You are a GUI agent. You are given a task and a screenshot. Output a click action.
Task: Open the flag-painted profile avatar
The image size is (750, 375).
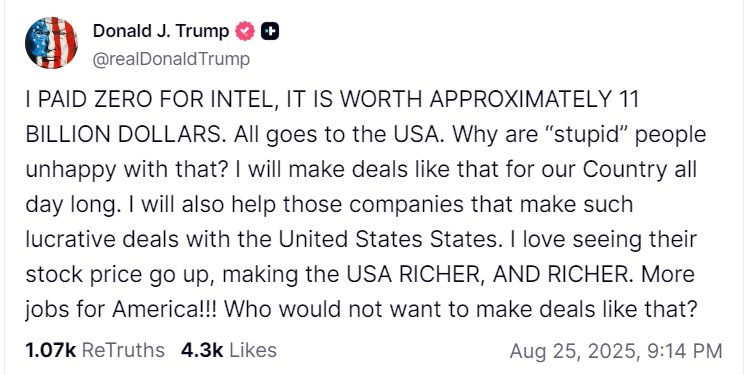click(x=51, y=43)
